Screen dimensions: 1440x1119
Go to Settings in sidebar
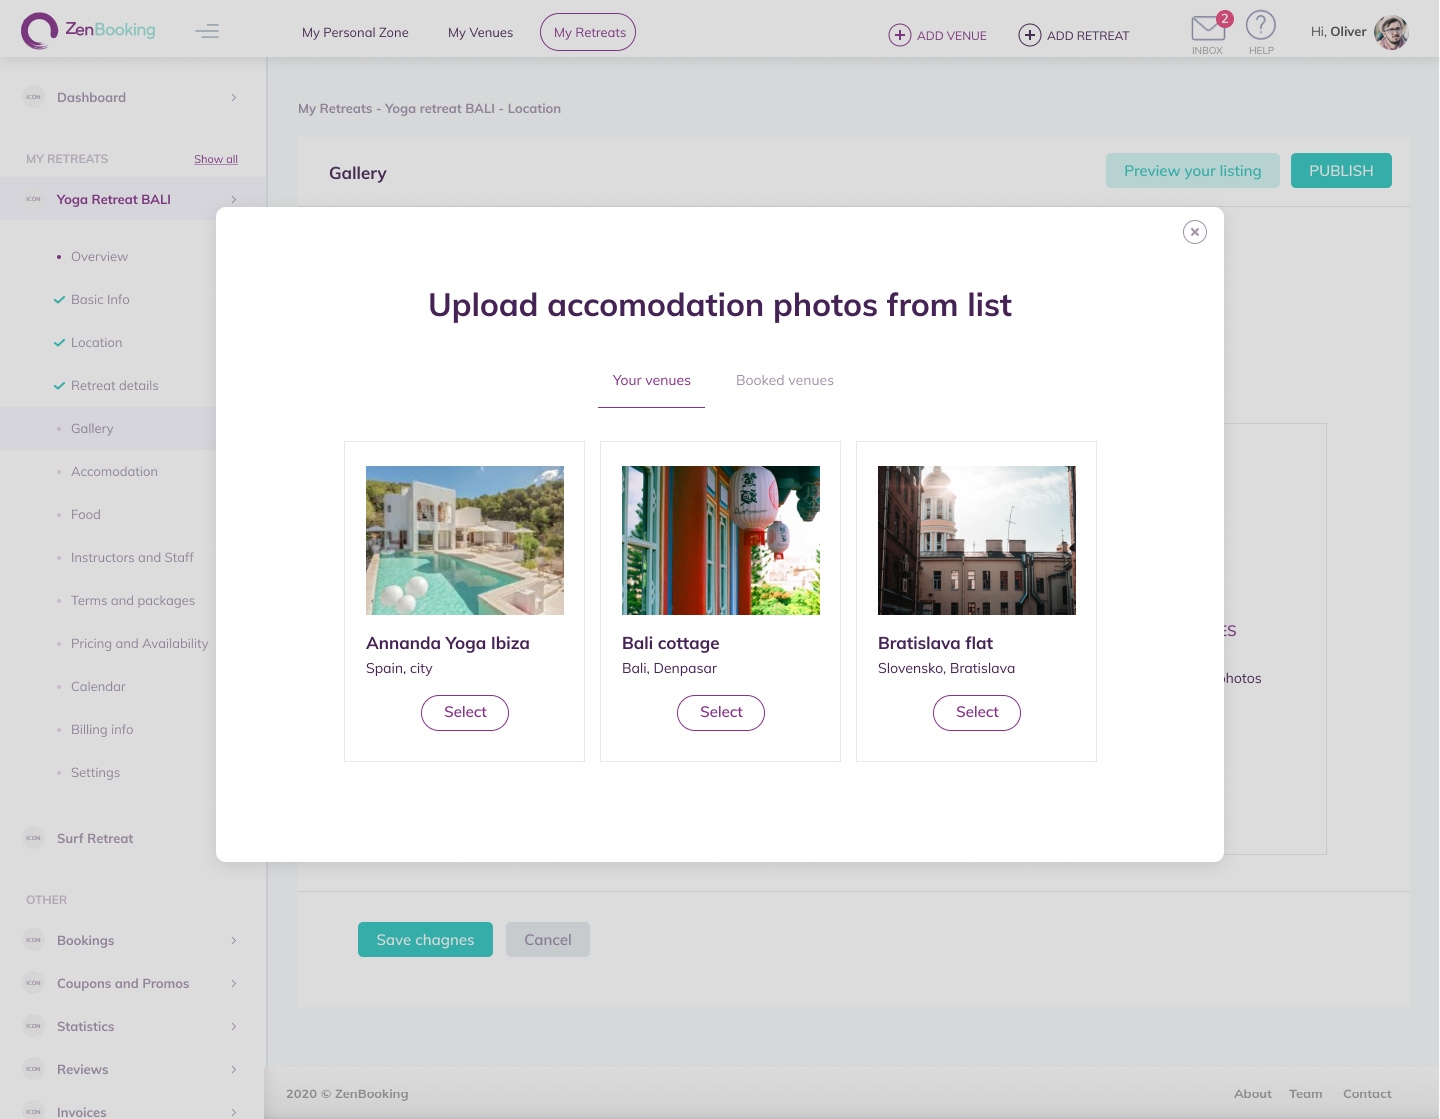95,772
